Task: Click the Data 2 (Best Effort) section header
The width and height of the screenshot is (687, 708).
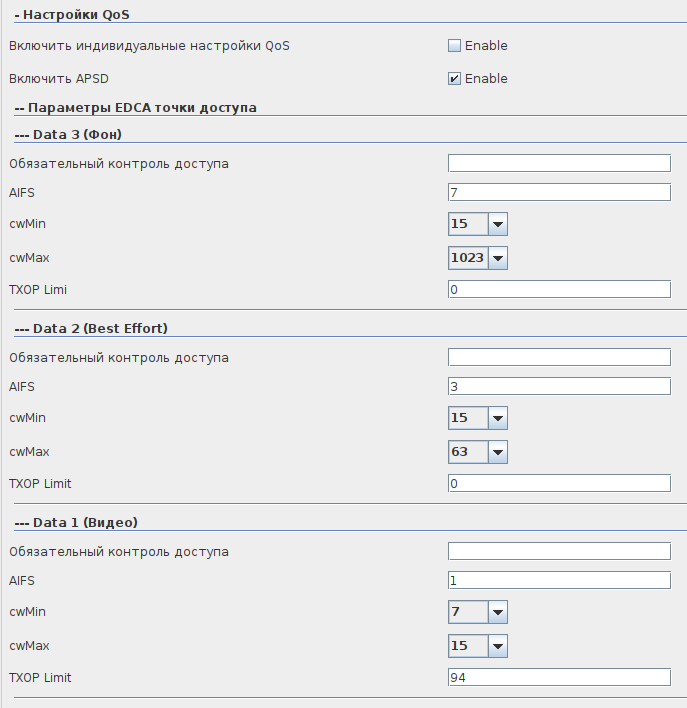Action: point(91,328)
